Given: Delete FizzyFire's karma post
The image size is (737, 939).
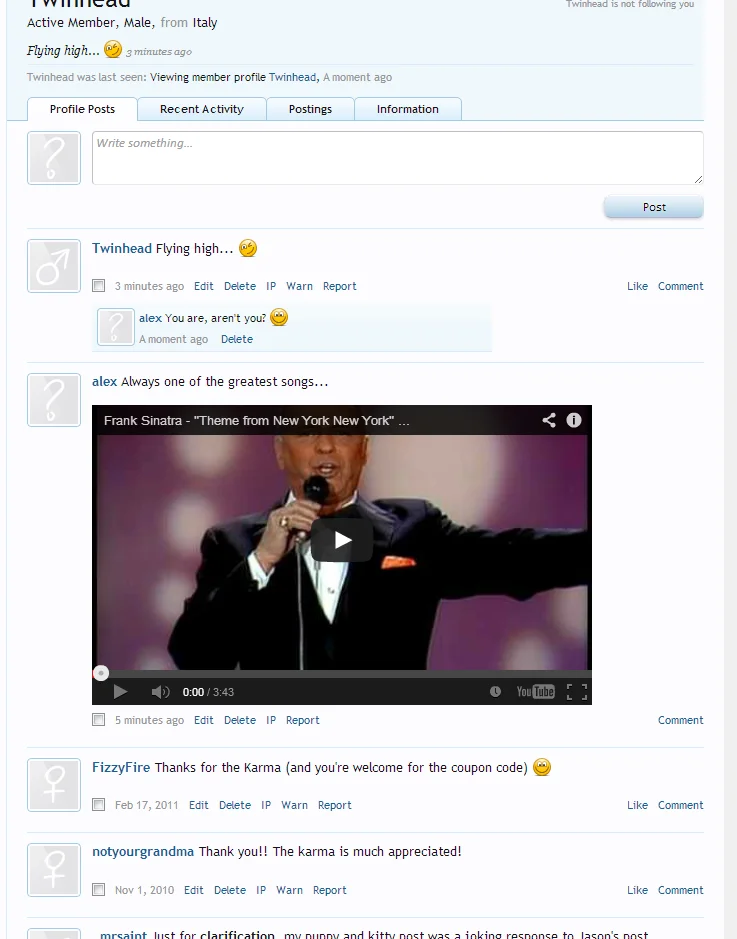Looking at the screenshot, I should pyautogui.click(x=235, y=805).
